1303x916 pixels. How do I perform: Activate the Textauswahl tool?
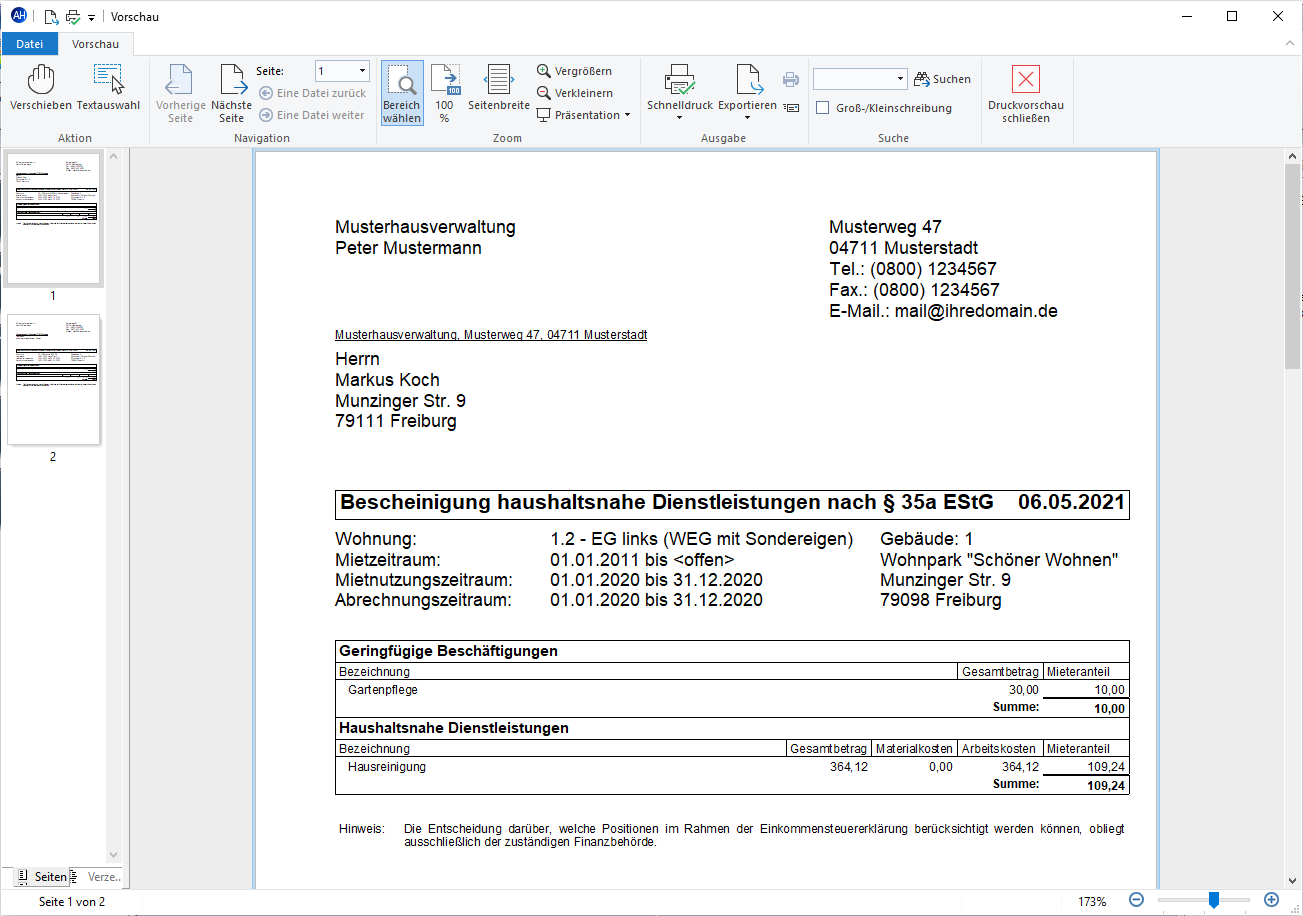click(108, 88)
